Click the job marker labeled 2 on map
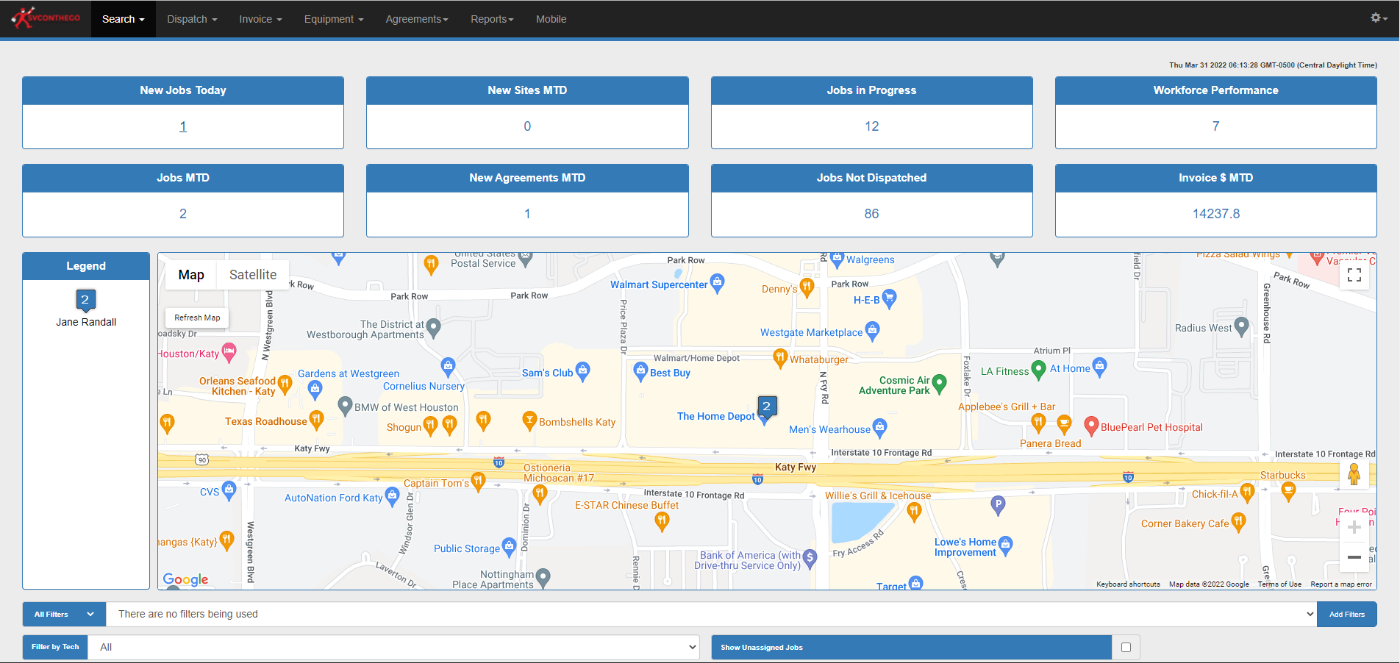Screen dimensions: 1400x663 pyautogui.click(x=767, y=408)
